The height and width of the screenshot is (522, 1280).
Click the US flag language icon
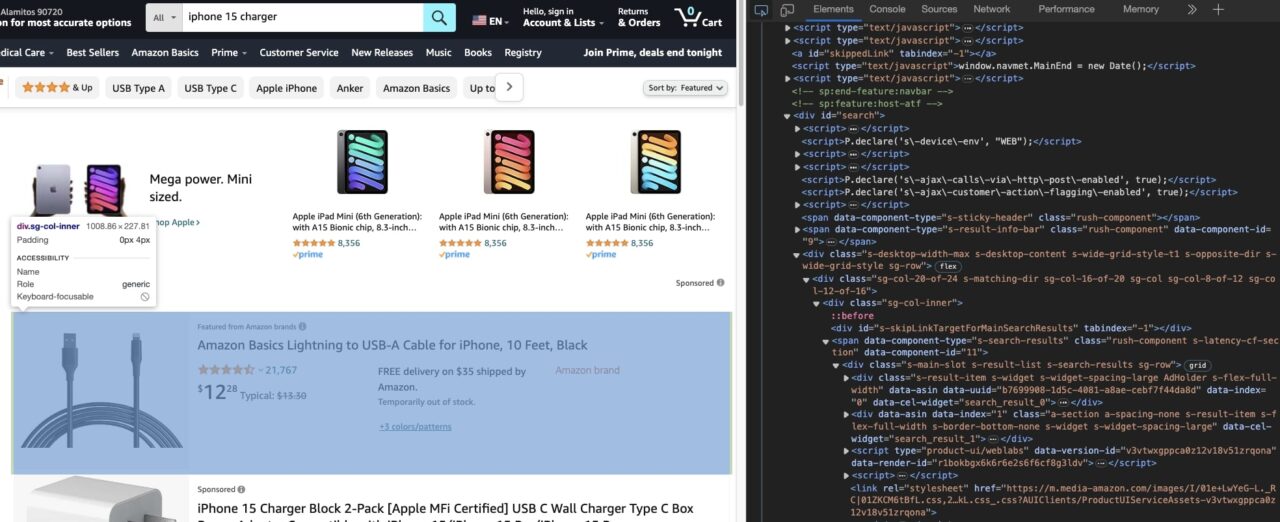(480, 20)
